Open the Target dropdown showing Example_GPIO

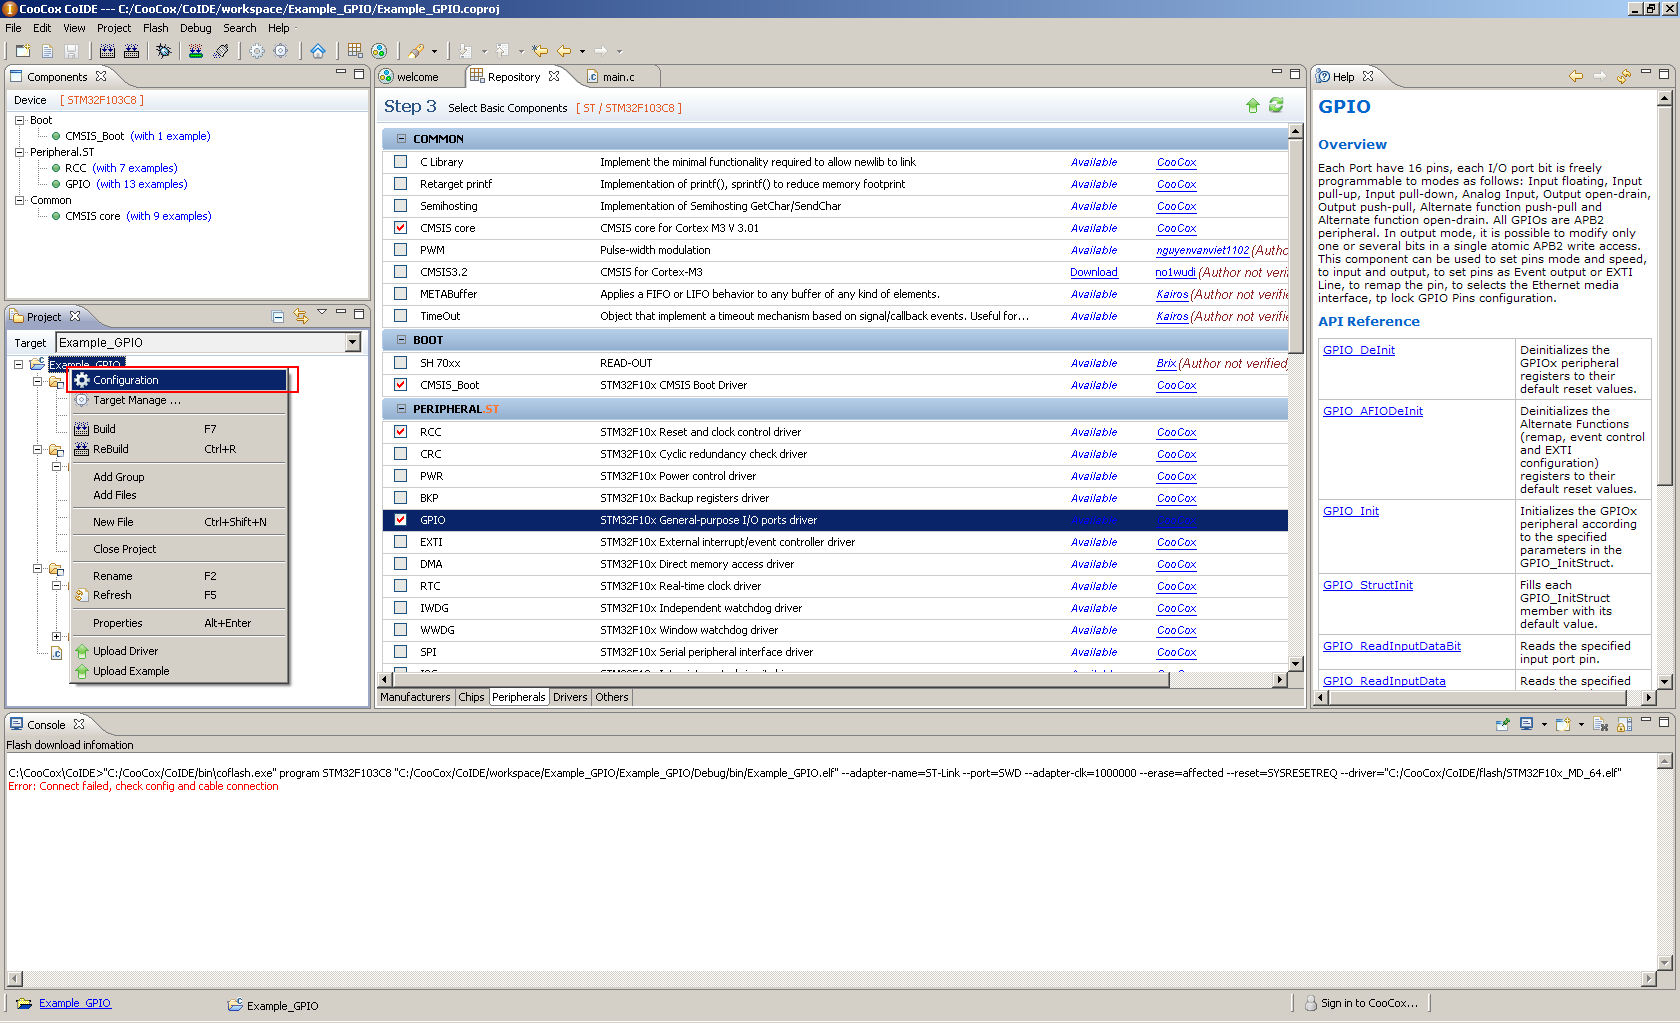pos(352,343)
